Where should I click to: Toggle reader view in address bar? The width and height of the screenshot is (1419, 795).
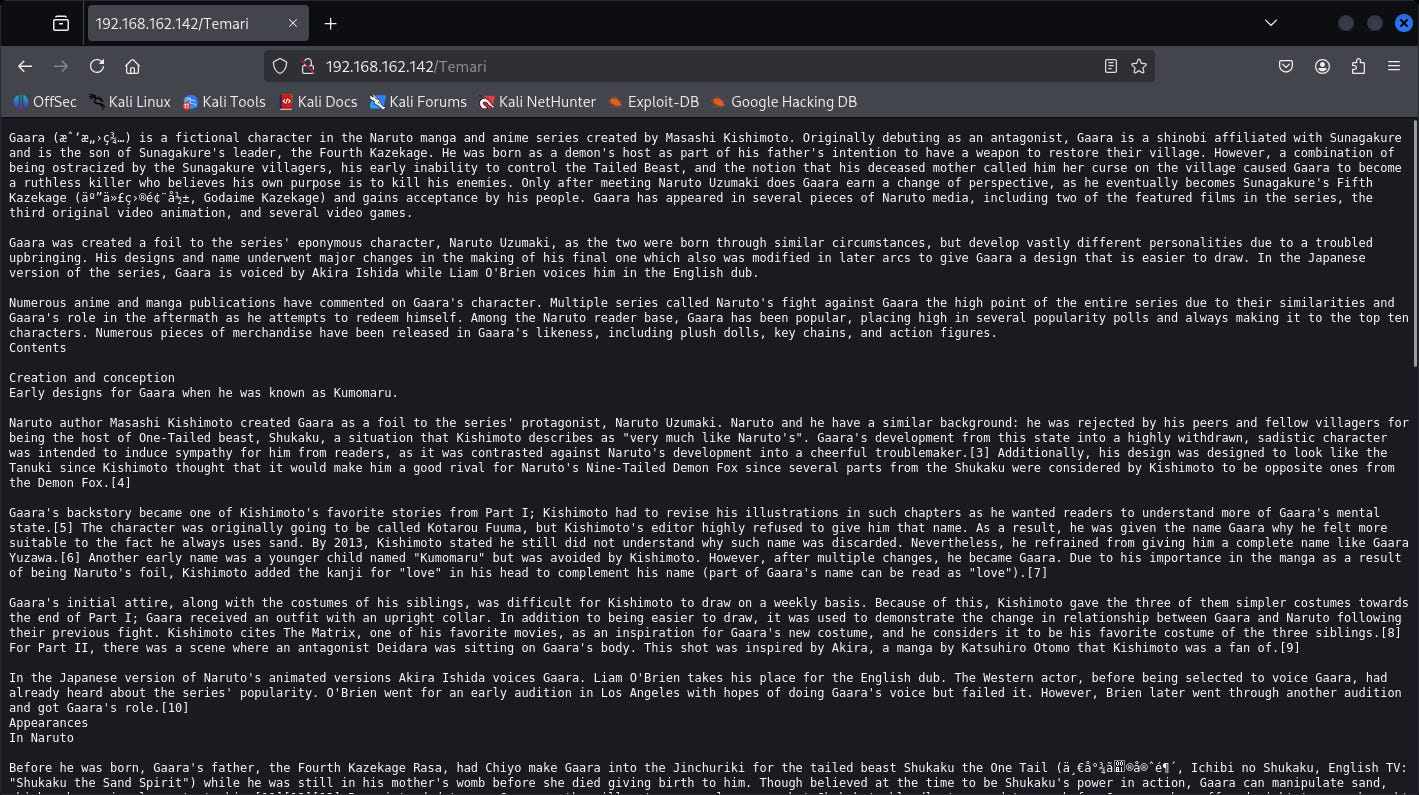[x=1110, y=66]
